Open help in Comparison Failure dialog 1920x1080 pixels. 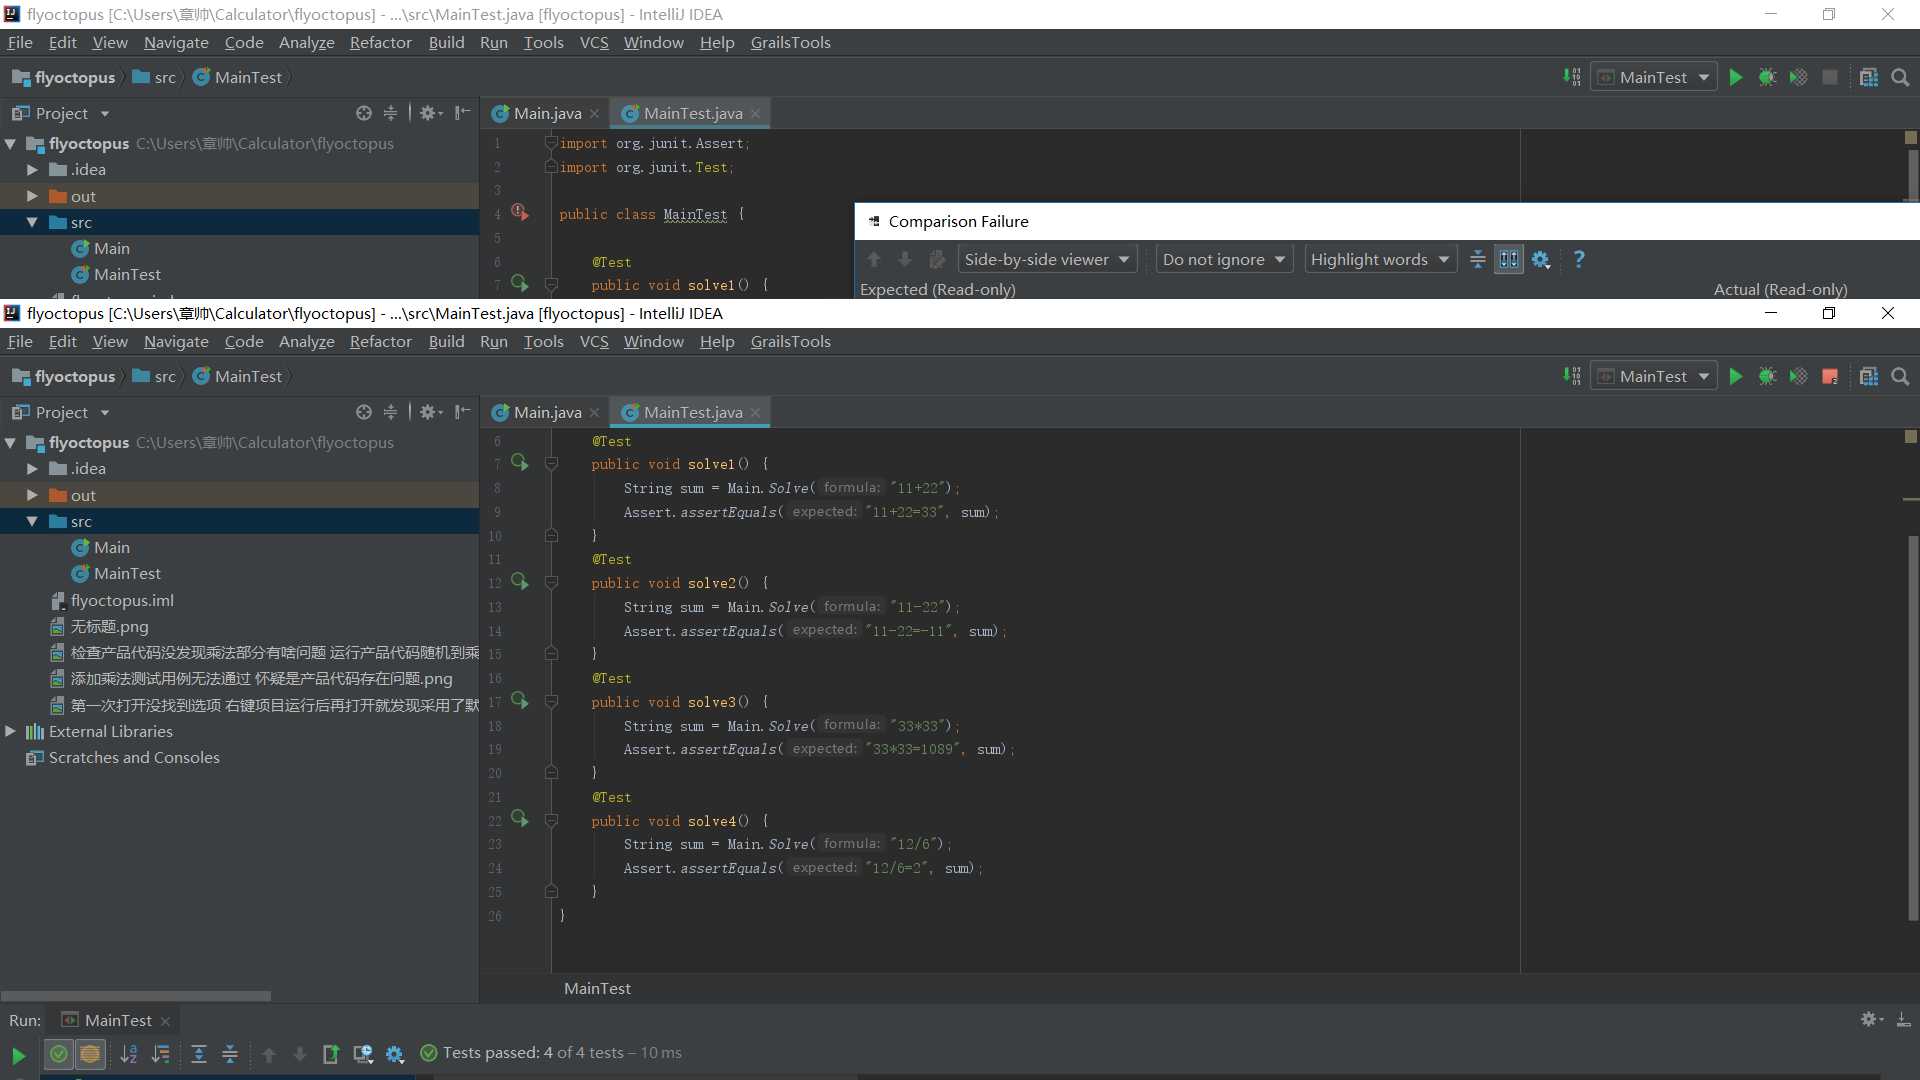click(1579, 260)
